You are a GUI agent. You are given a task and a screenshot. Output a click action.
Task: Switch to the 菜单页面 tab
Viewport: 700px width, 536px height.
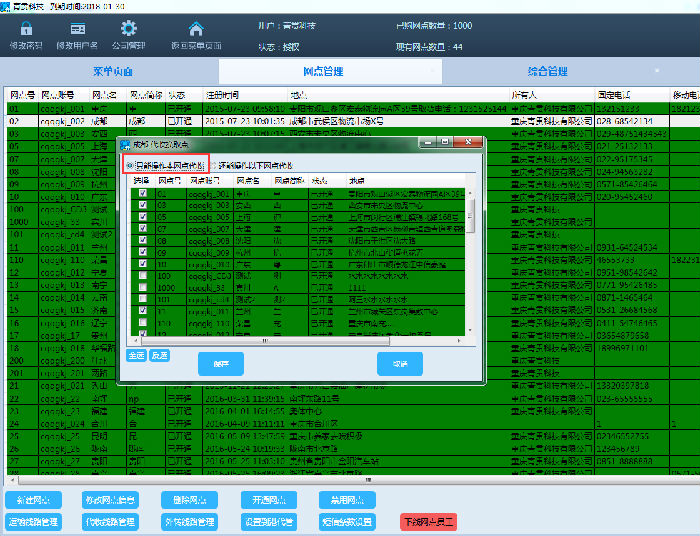(x=113, y=72)
